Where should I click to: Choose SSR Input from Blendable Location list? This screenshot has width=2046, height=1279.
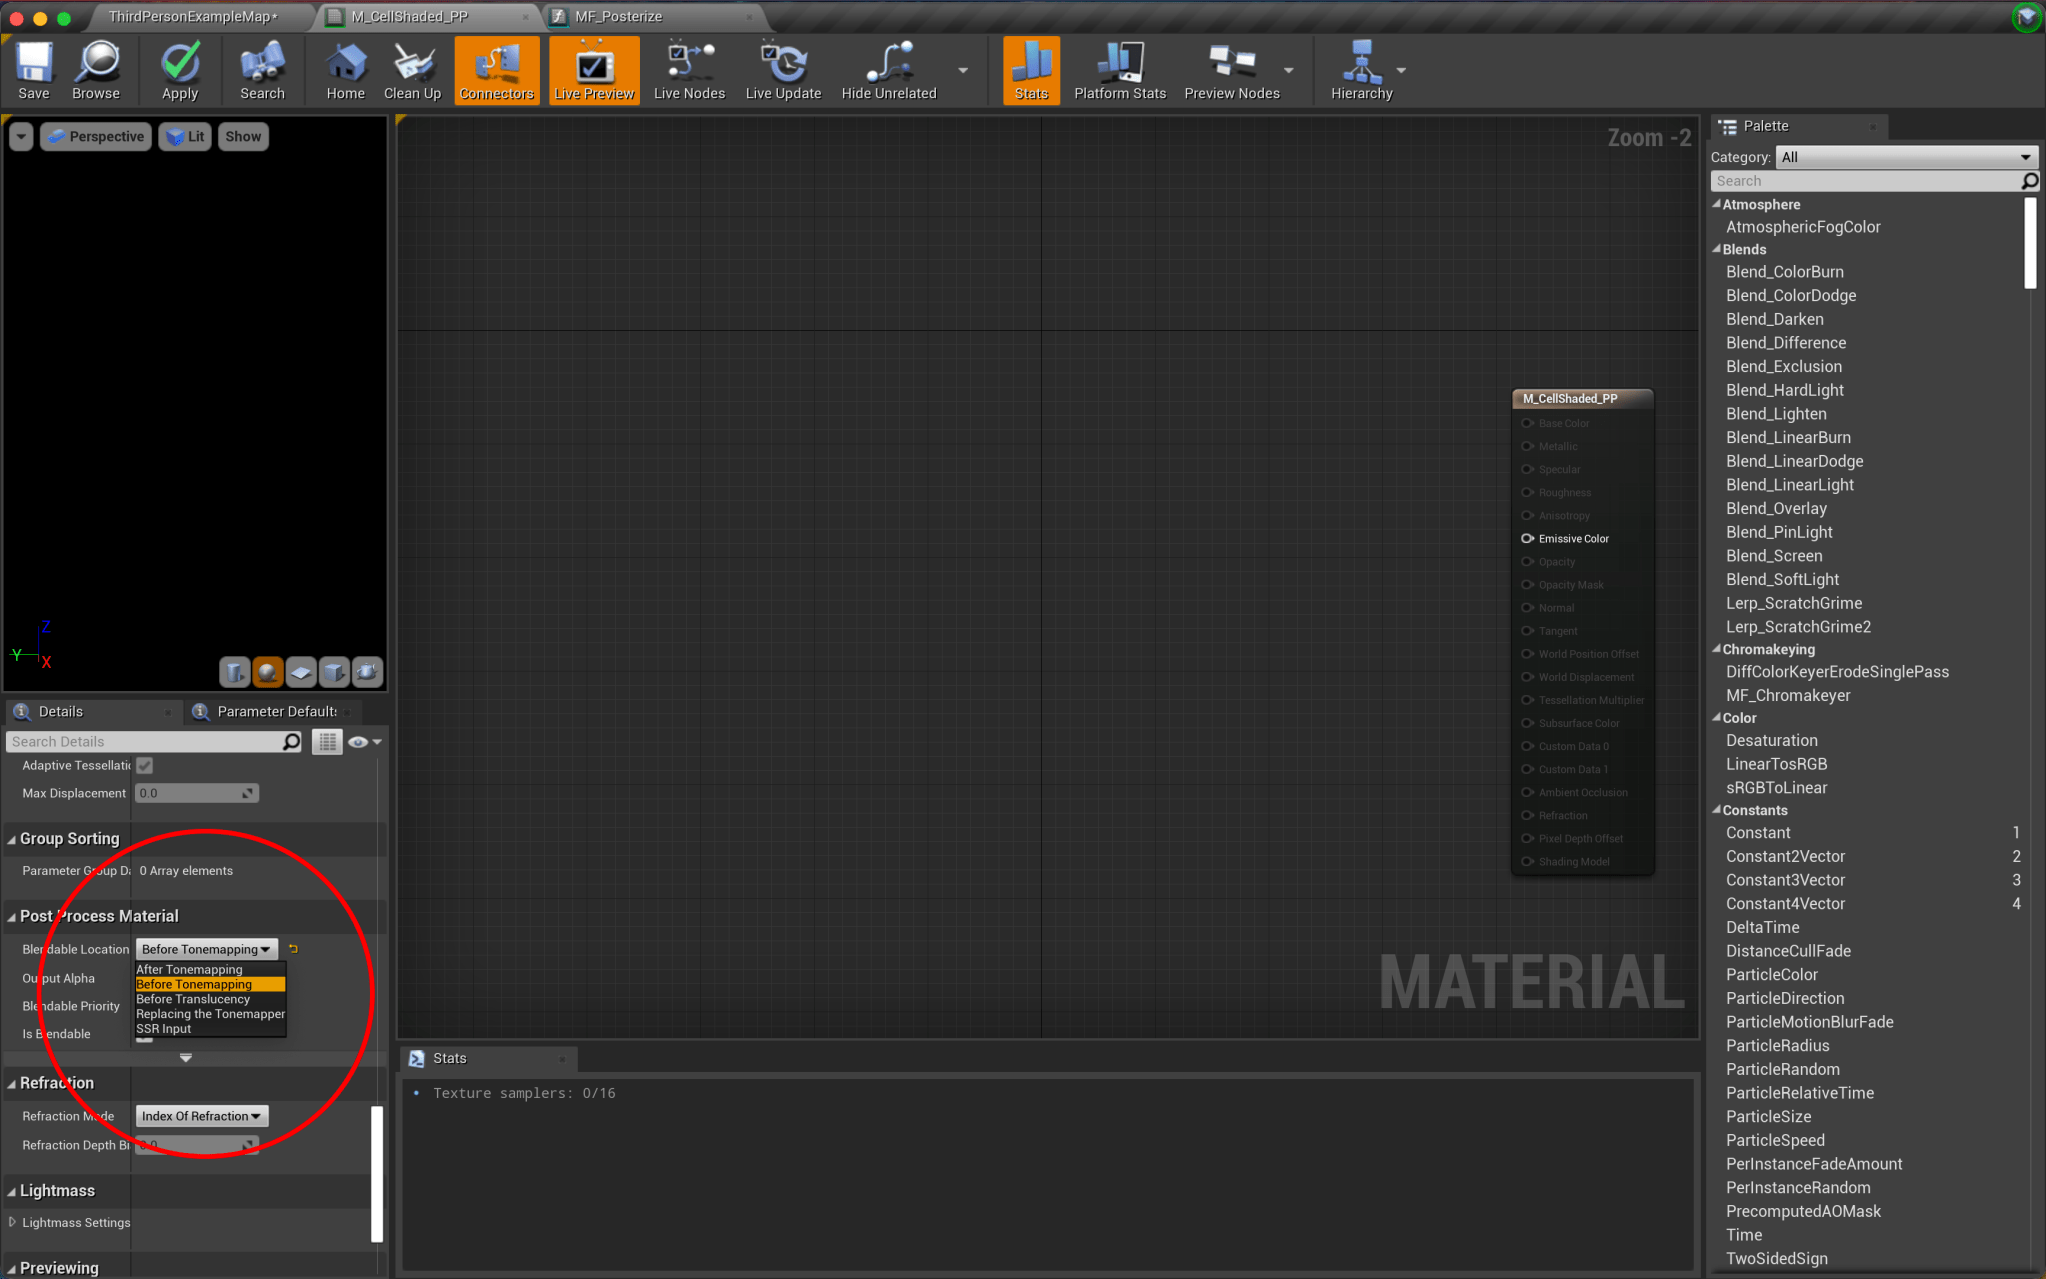pos(163,1028)
